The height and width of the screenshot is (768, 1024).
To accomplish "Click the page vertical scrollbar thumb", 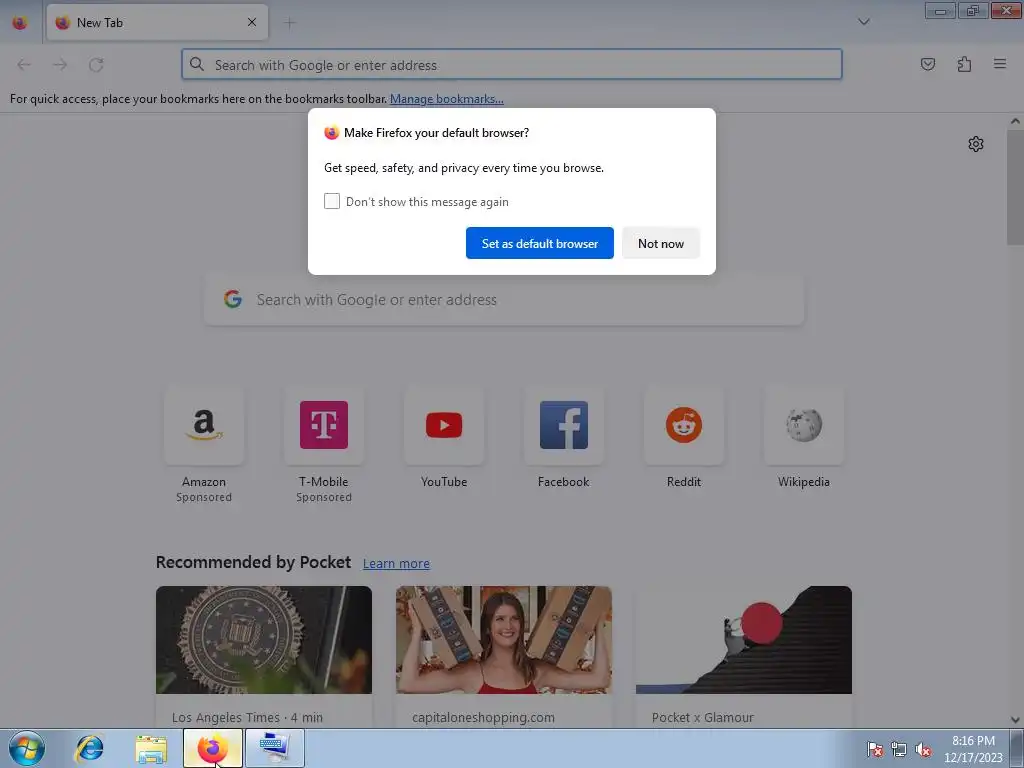I will point(1015,187).
